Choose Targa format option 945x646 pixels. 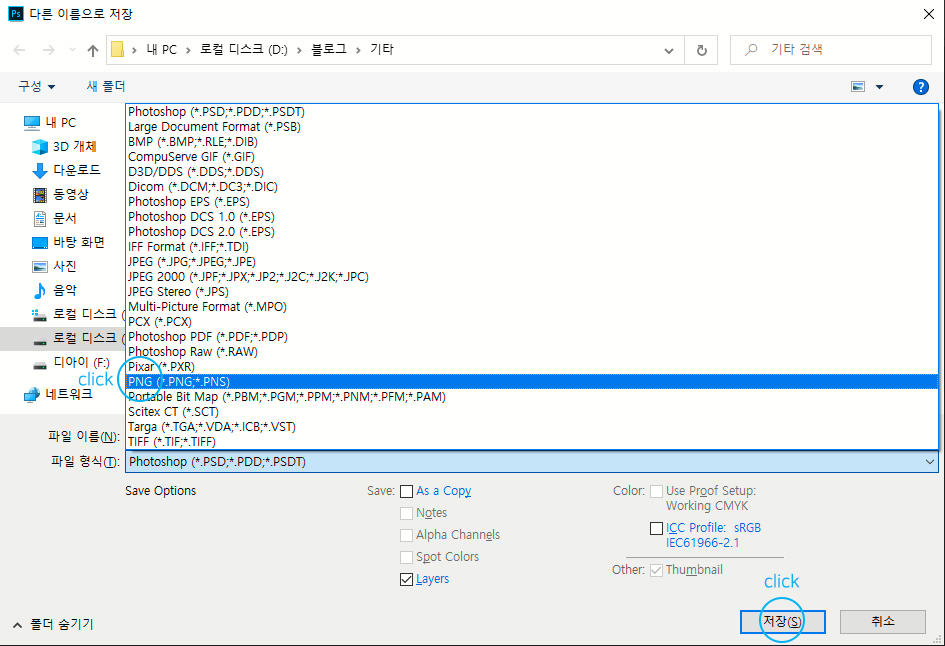point(532,427)
